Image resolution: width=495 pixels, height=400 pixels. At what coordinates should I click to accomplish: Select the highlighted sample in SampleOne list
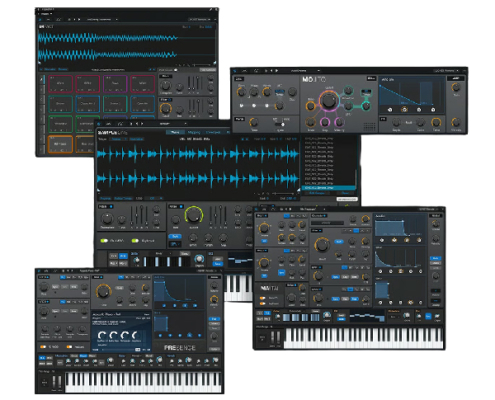[328, 188]
